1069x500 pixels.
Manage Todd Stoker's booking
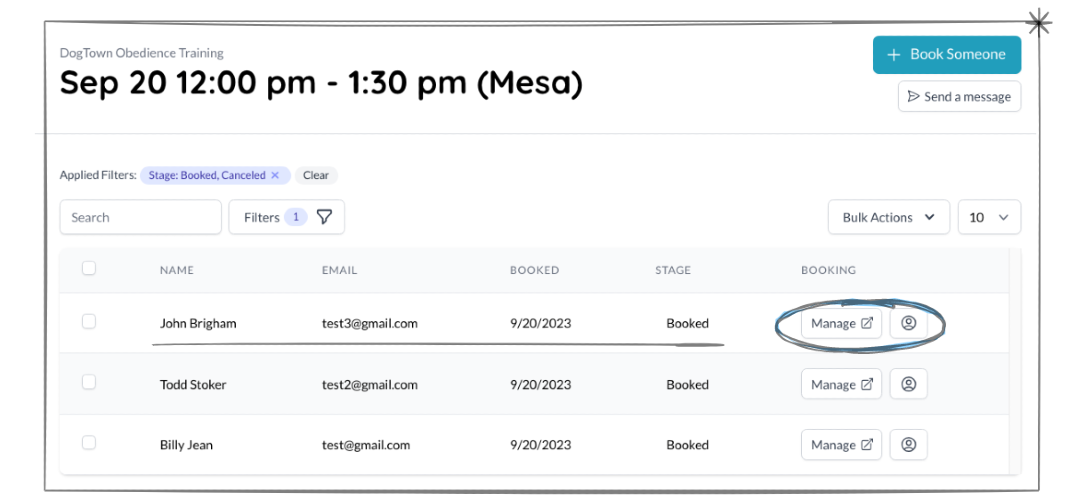pos(841,384)
